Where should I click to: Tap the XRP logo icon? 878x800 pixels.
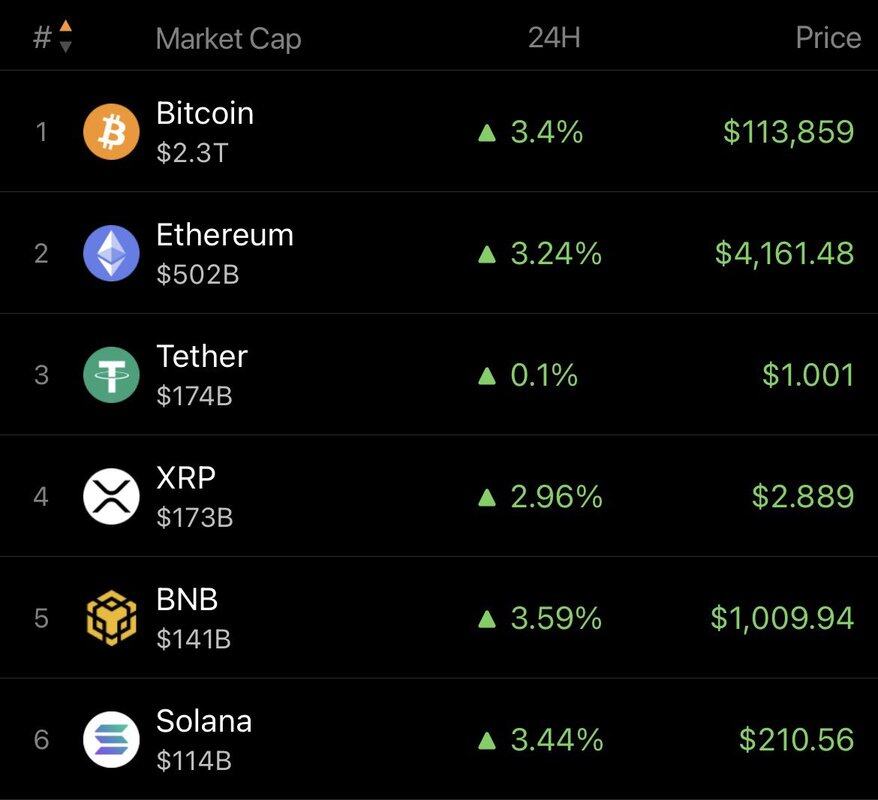point(111,496)
